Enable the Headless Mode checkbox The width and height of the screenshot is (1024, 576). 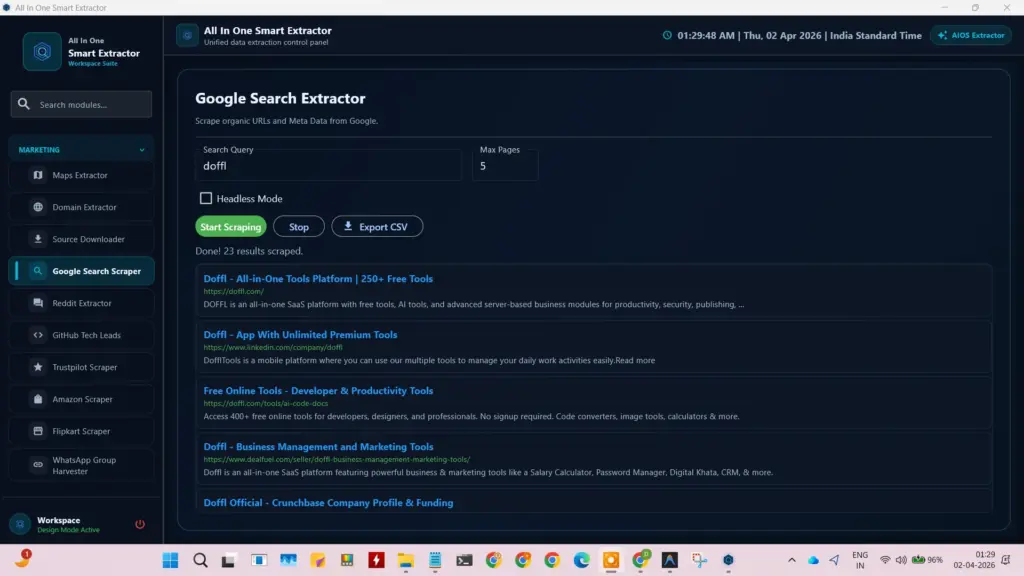206,198
